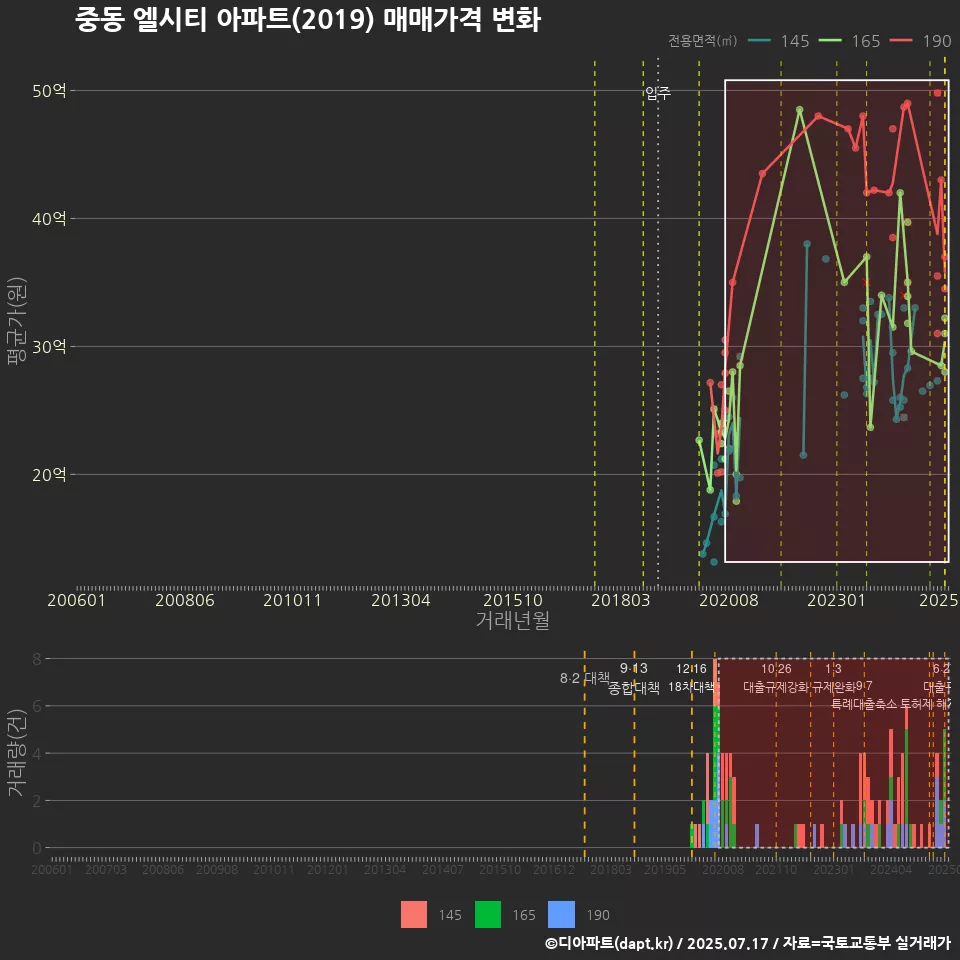Click 201407 on the volume chart axis
This screenshot has width=960, height=960.
pos(443,869)
